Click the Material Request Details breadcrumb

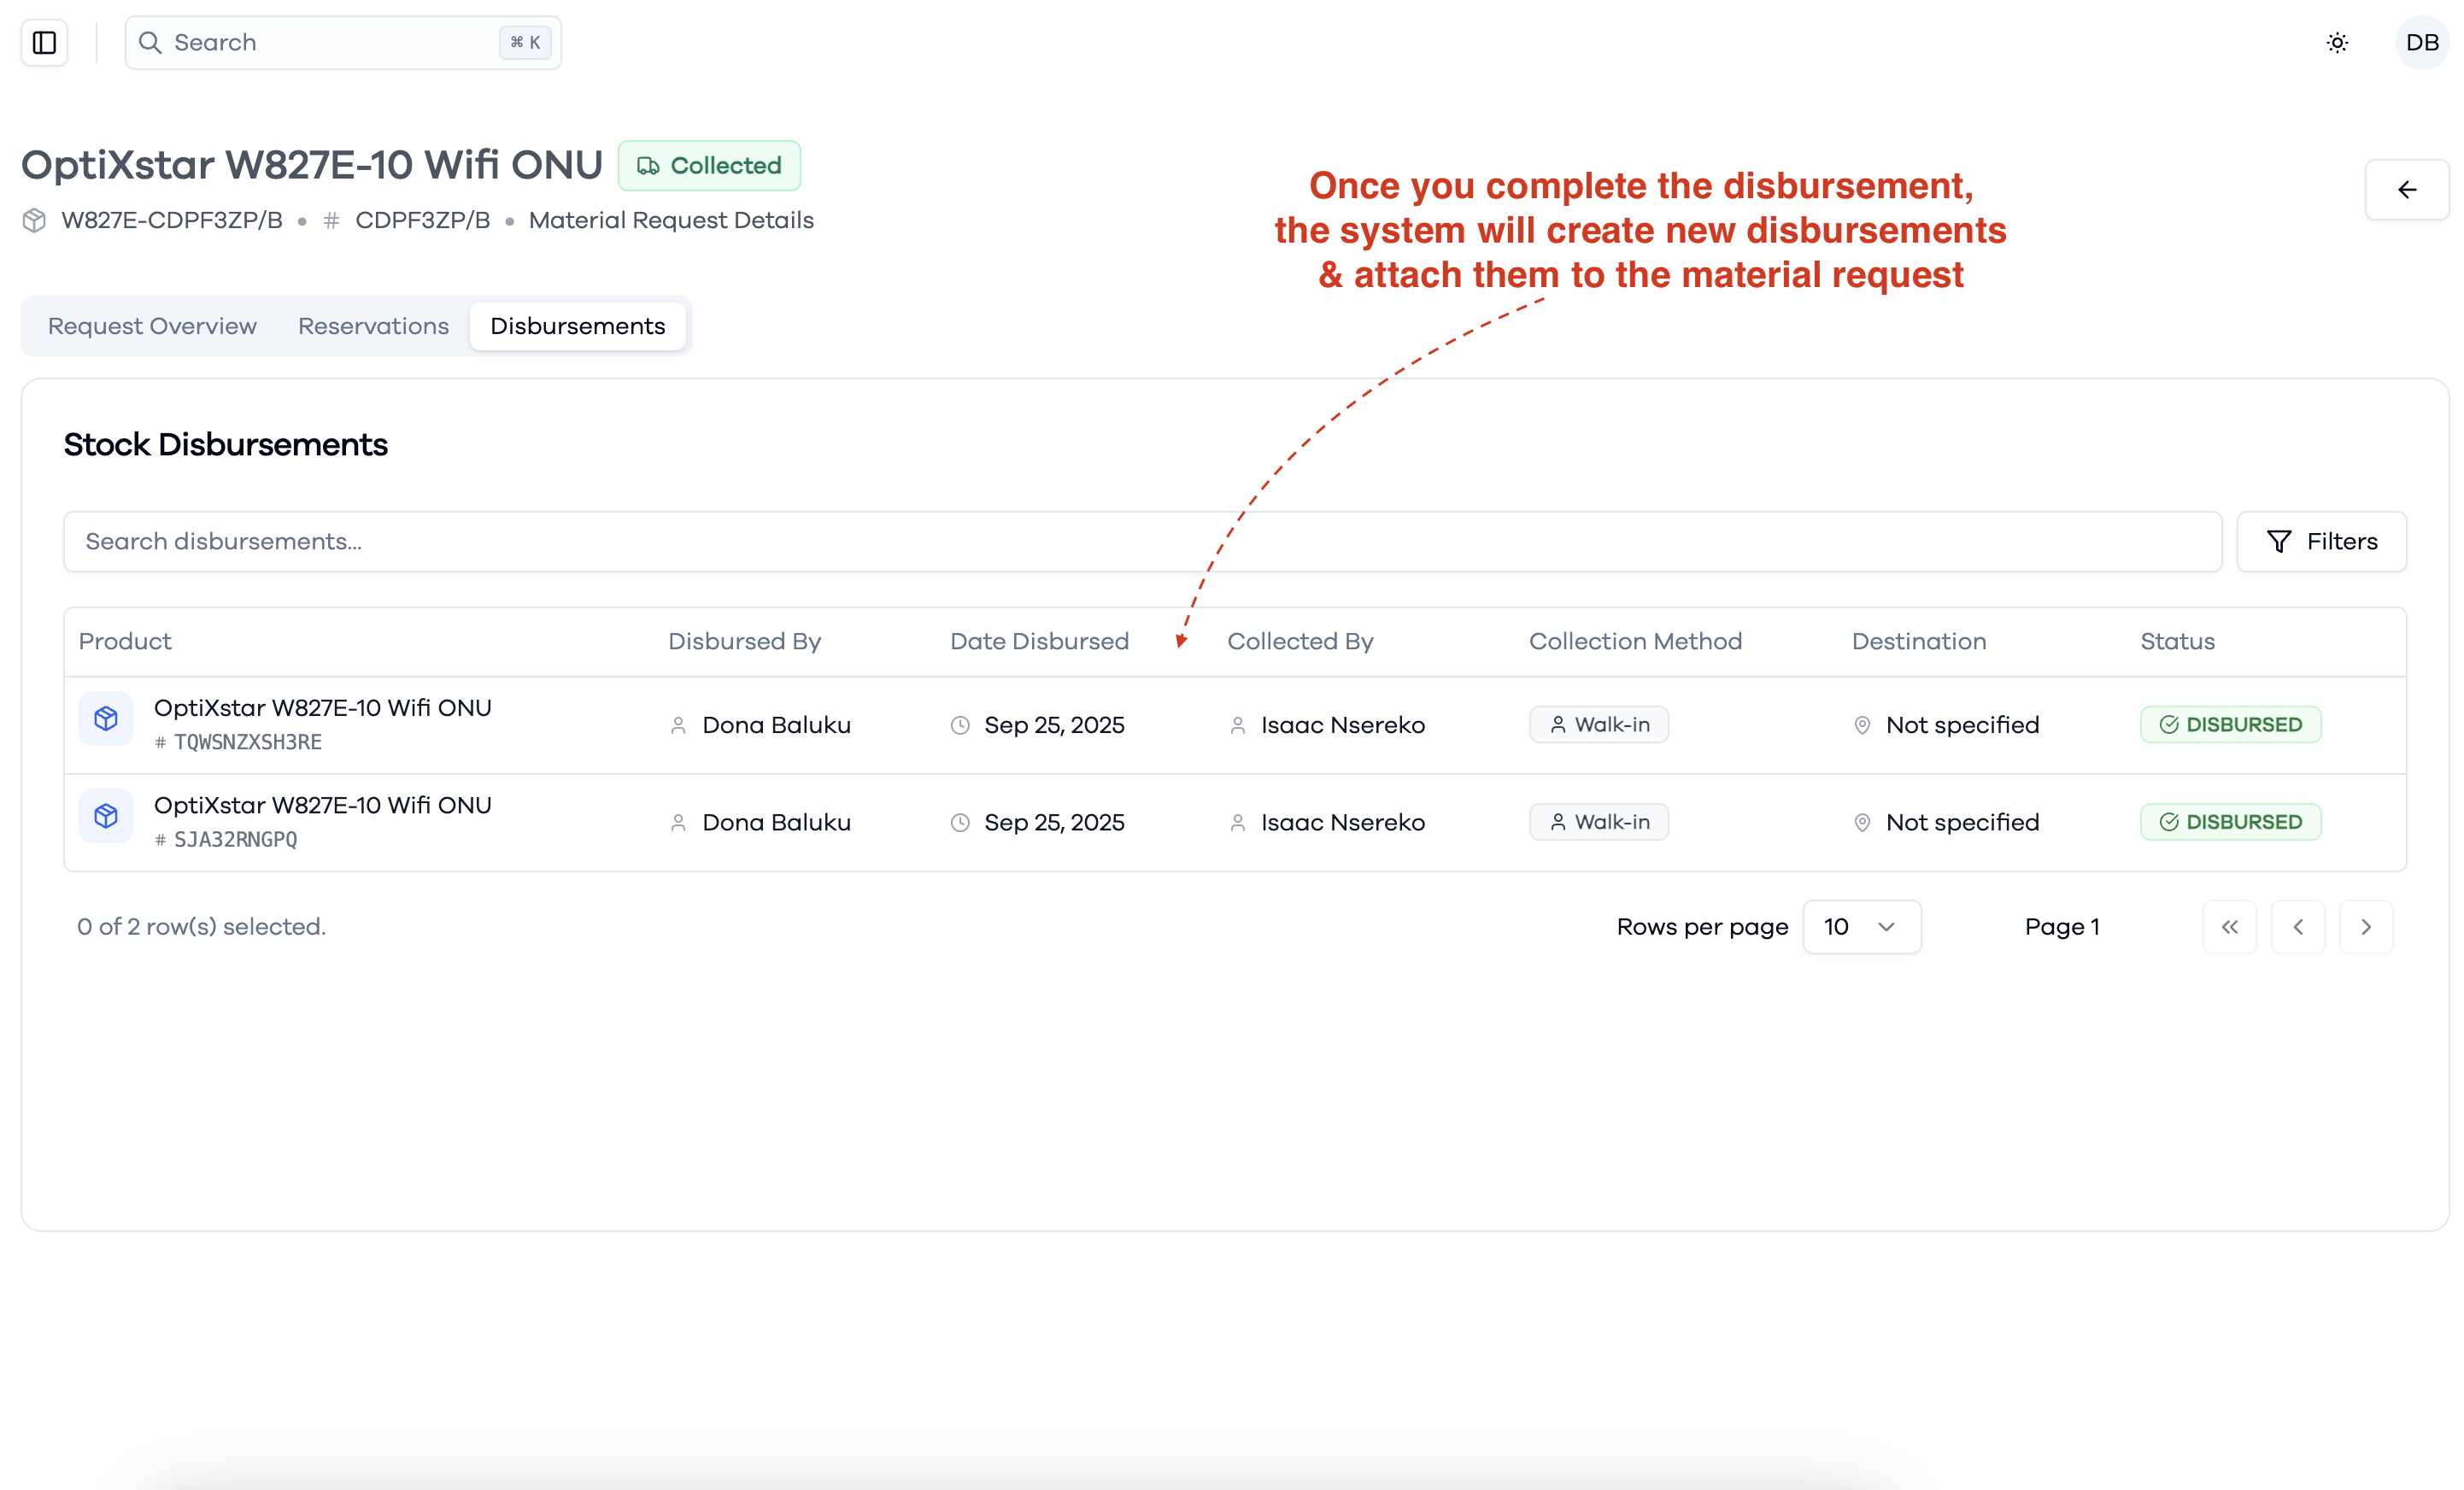(670, 220)
